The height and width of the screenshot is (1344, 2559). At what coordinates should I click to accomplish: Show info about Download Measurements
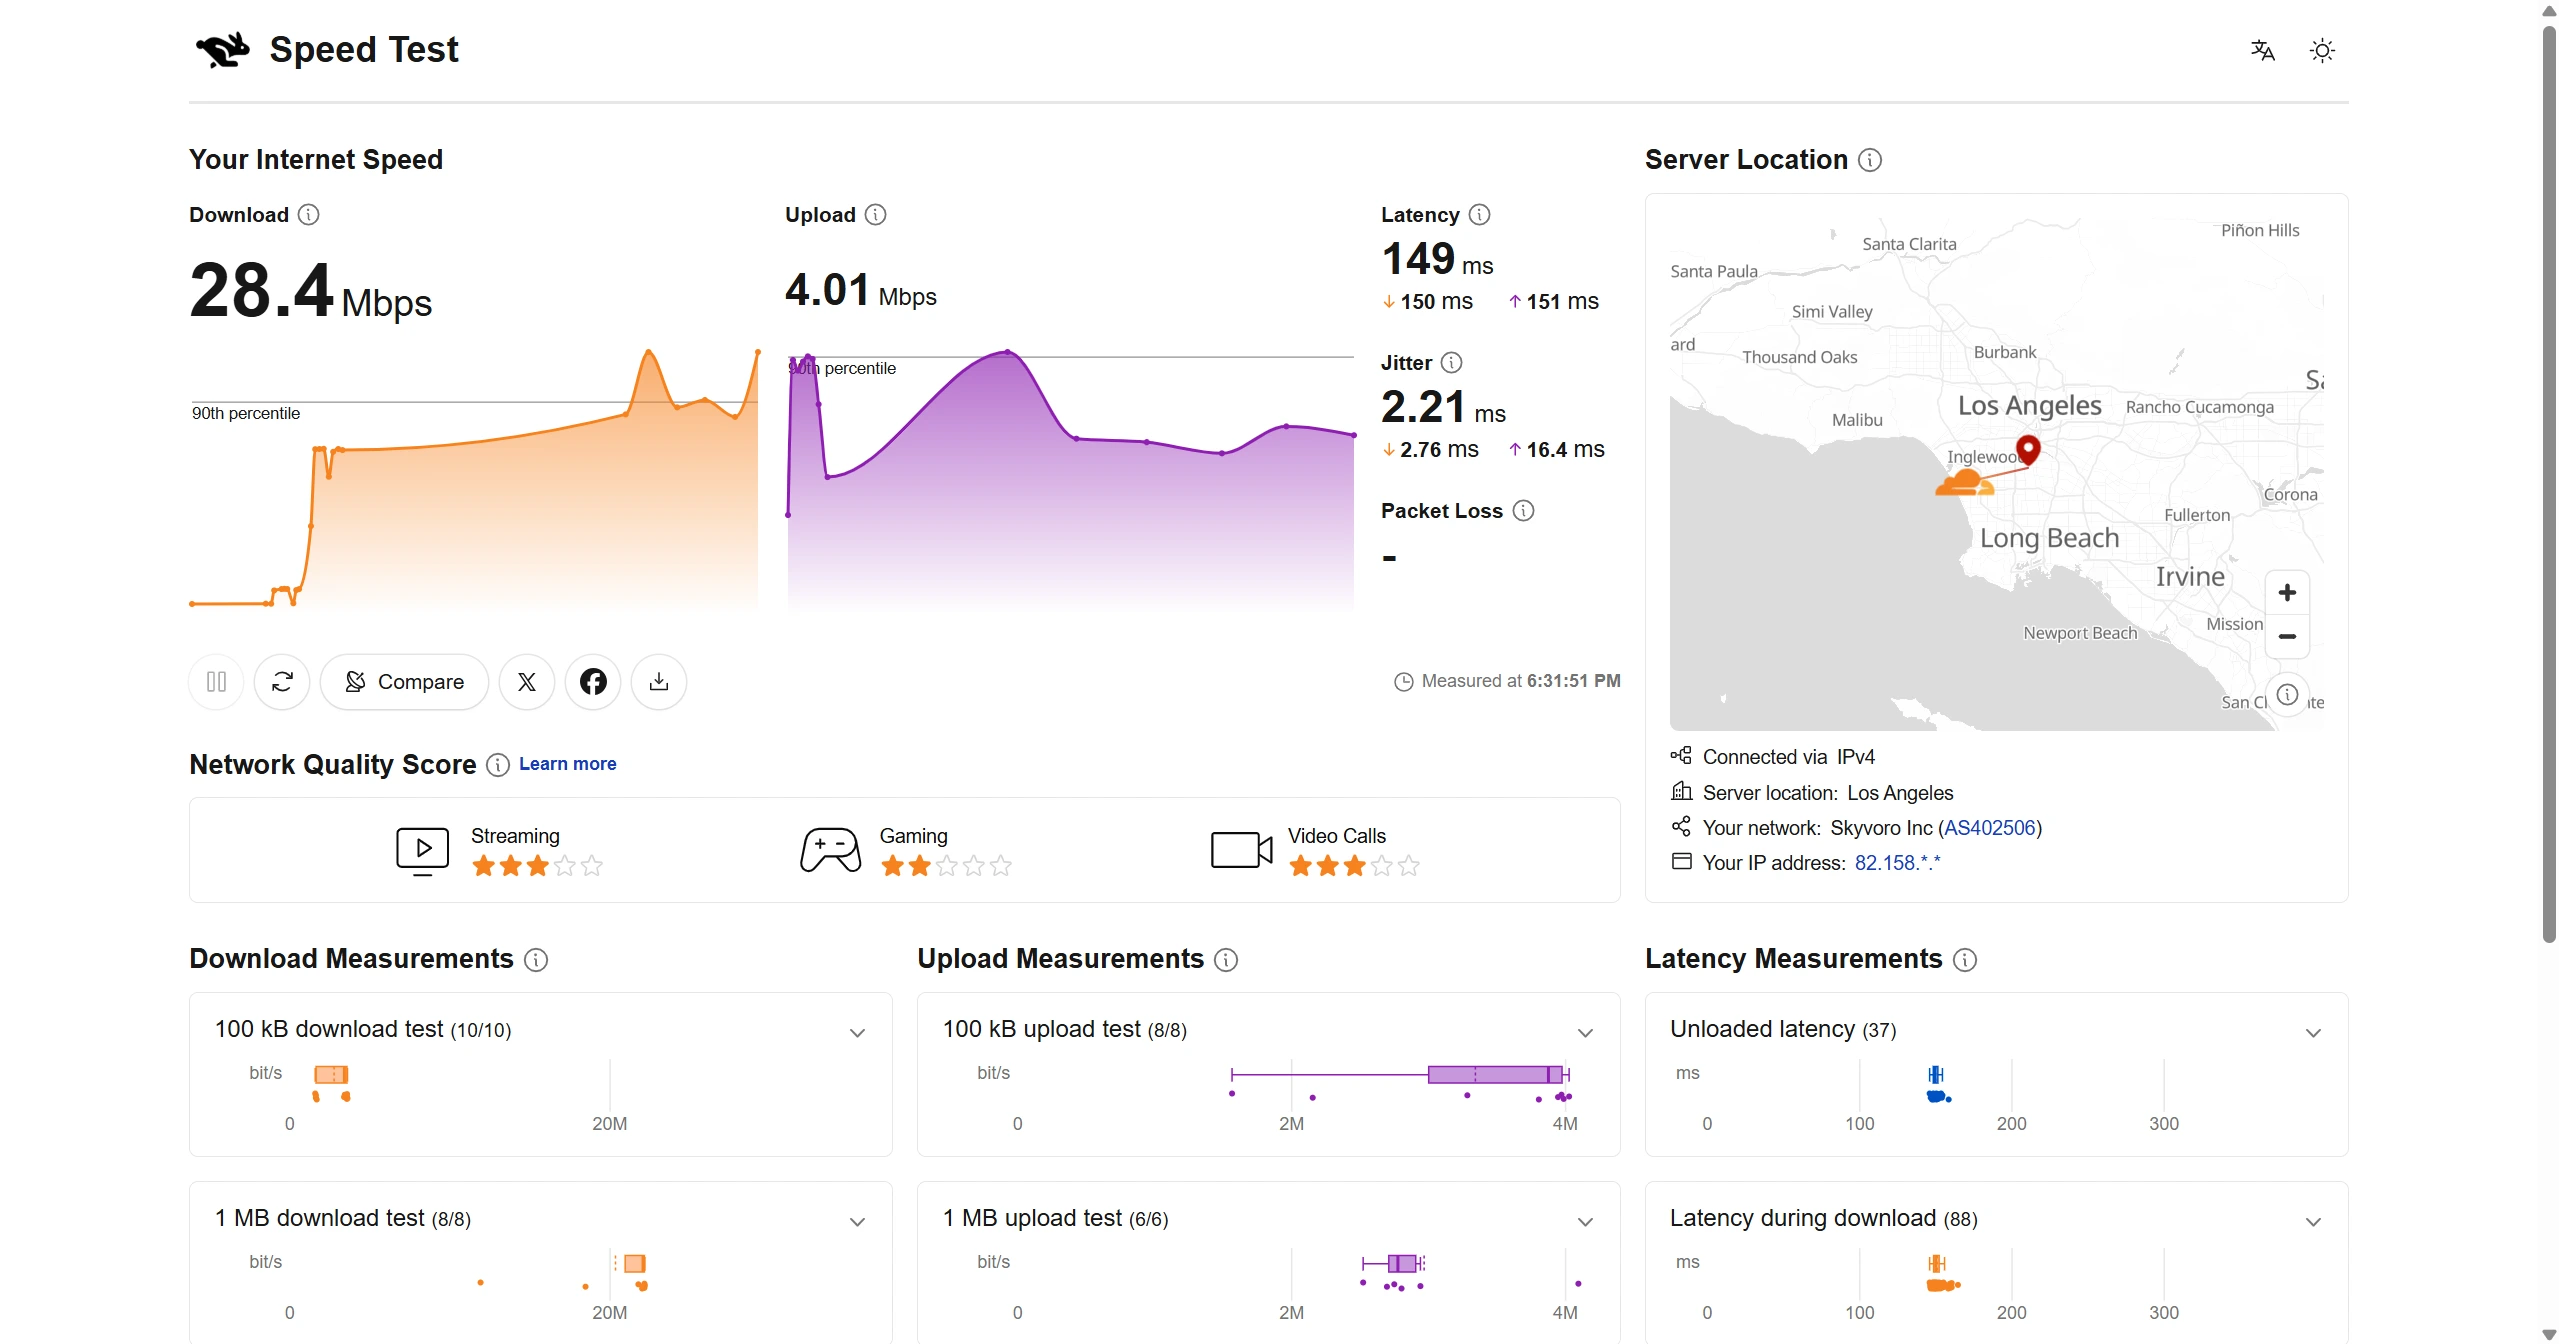[536, 960]
